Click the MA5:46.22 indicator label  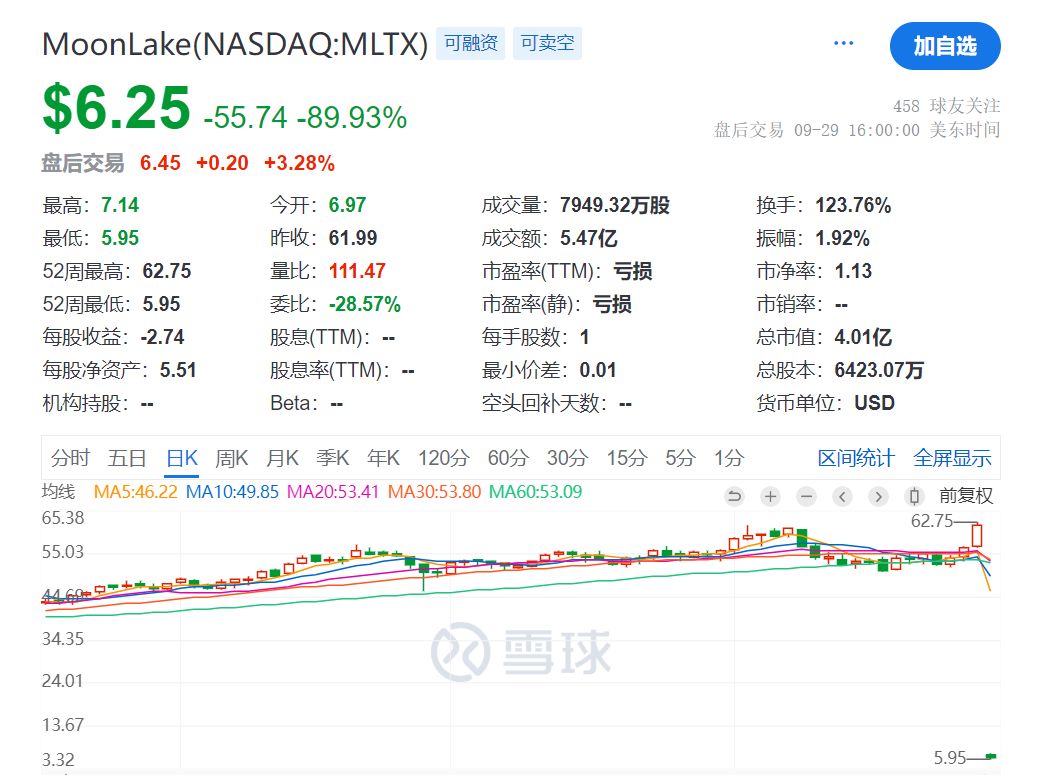(136, 492)
